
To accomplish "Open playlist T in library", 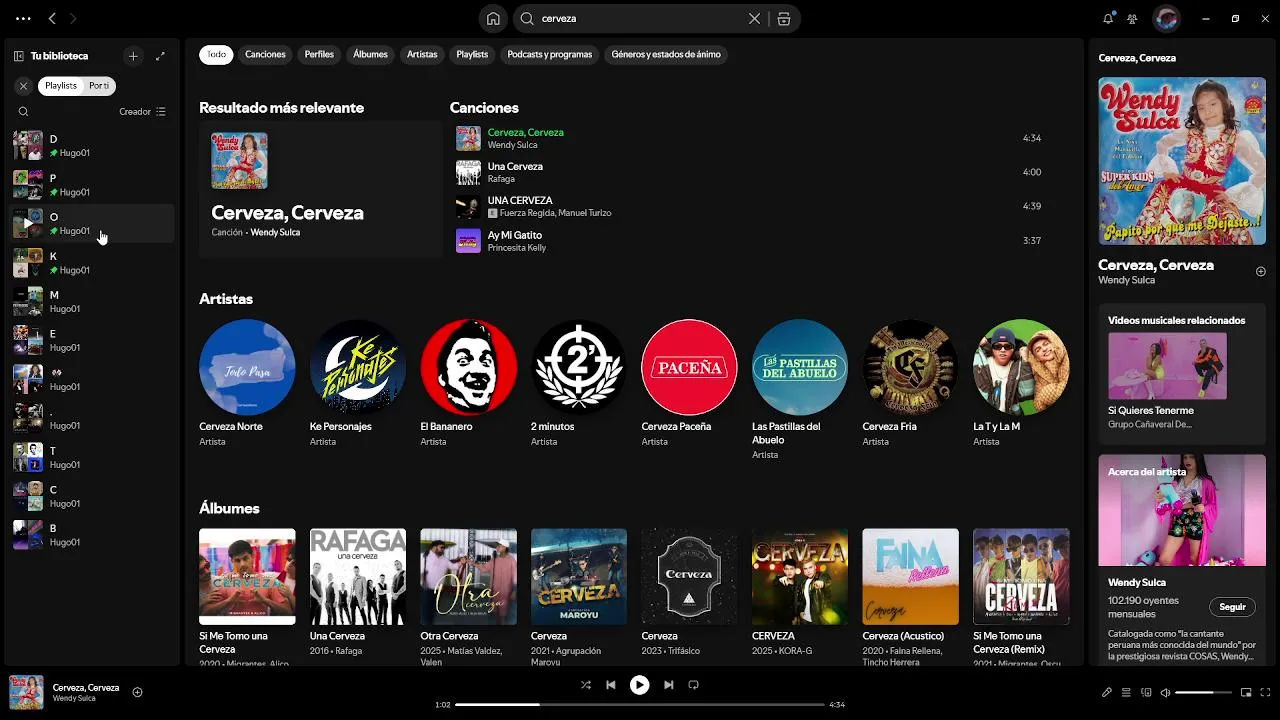I will 91,457.
